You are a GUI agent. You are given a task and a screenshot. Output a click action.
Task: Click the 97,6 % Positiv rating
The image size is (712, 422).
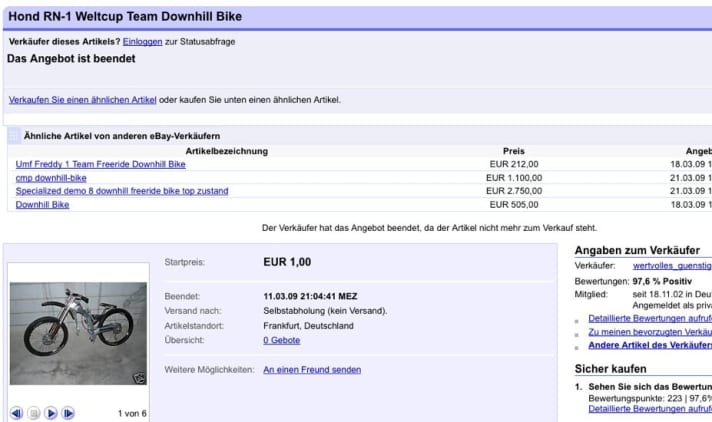click(x=662, y=281)
